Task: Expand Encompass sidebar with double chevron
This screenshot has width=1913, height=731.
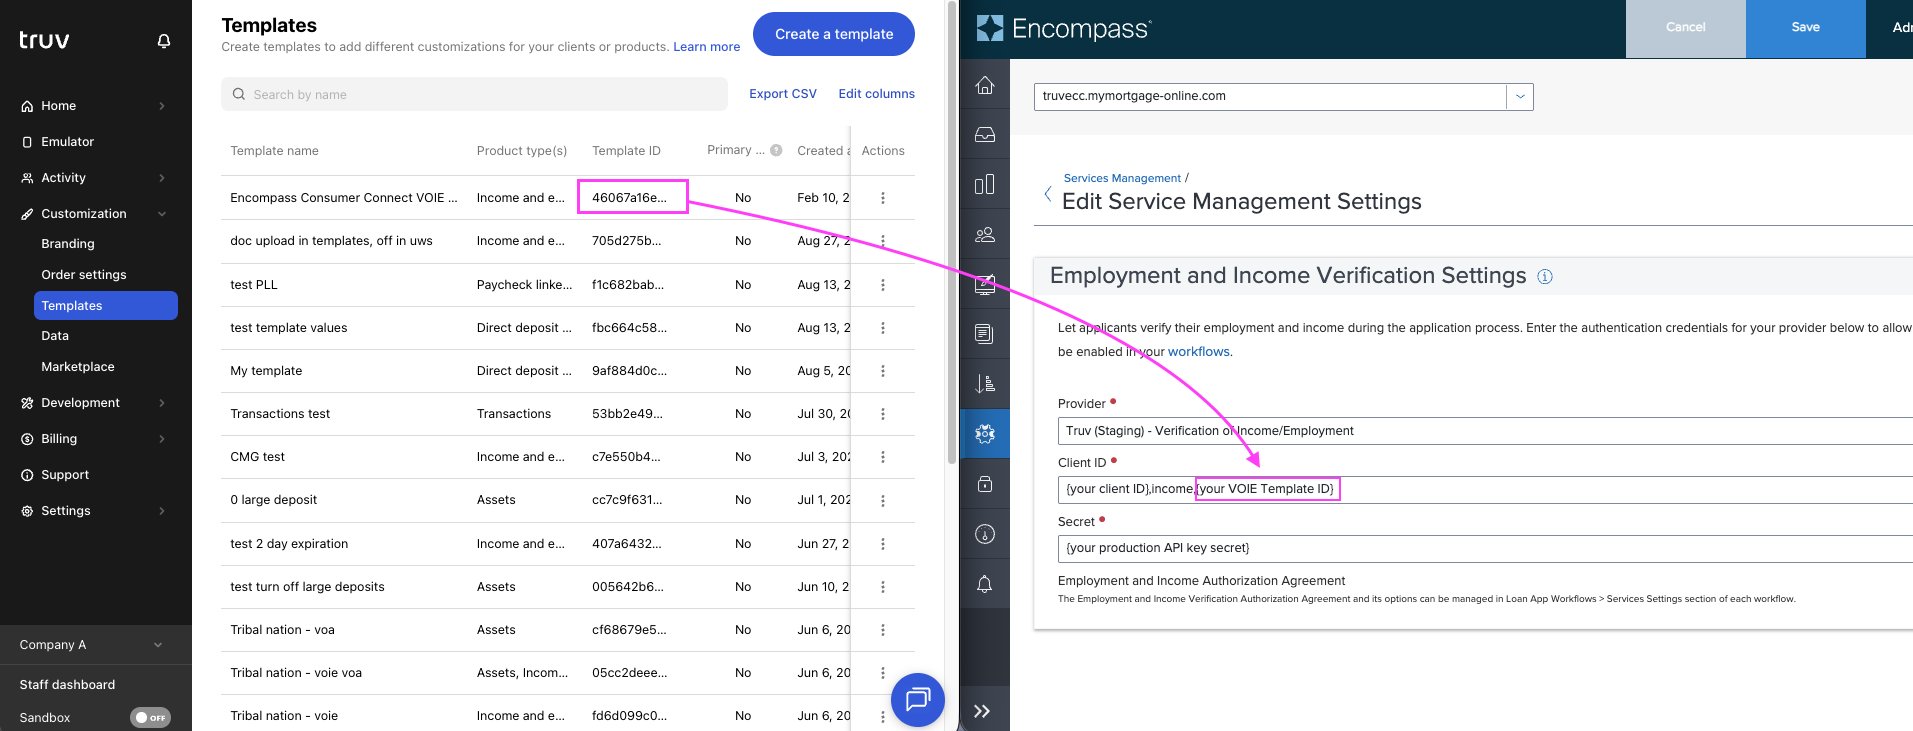Action: 982,711
